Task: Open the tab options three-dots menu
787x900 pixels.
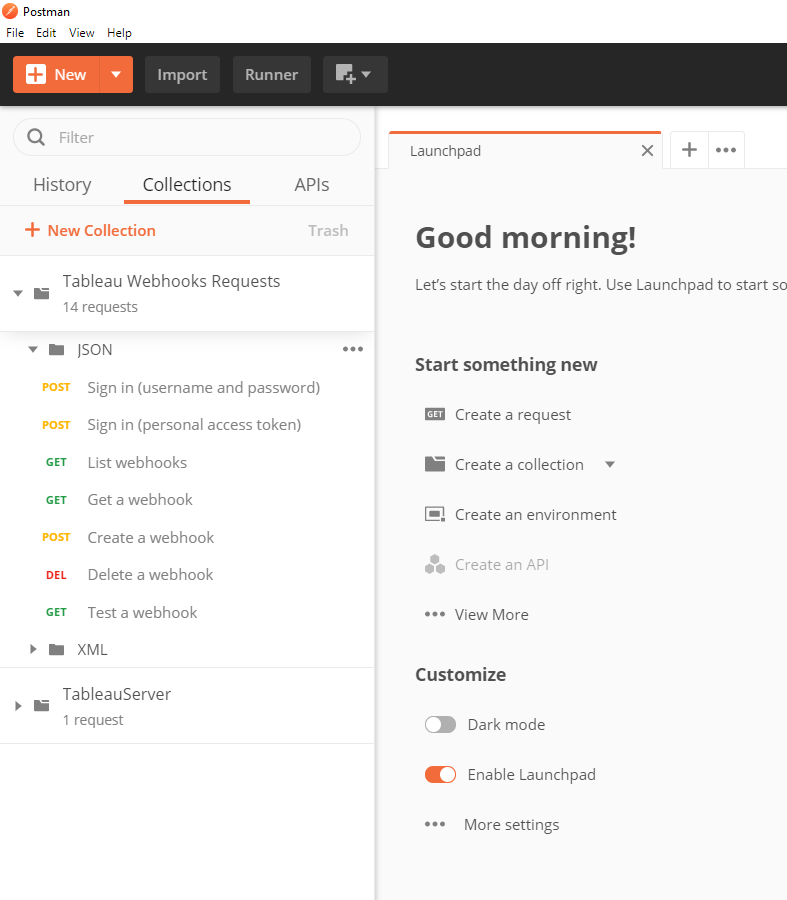Action: coord(726,150)
